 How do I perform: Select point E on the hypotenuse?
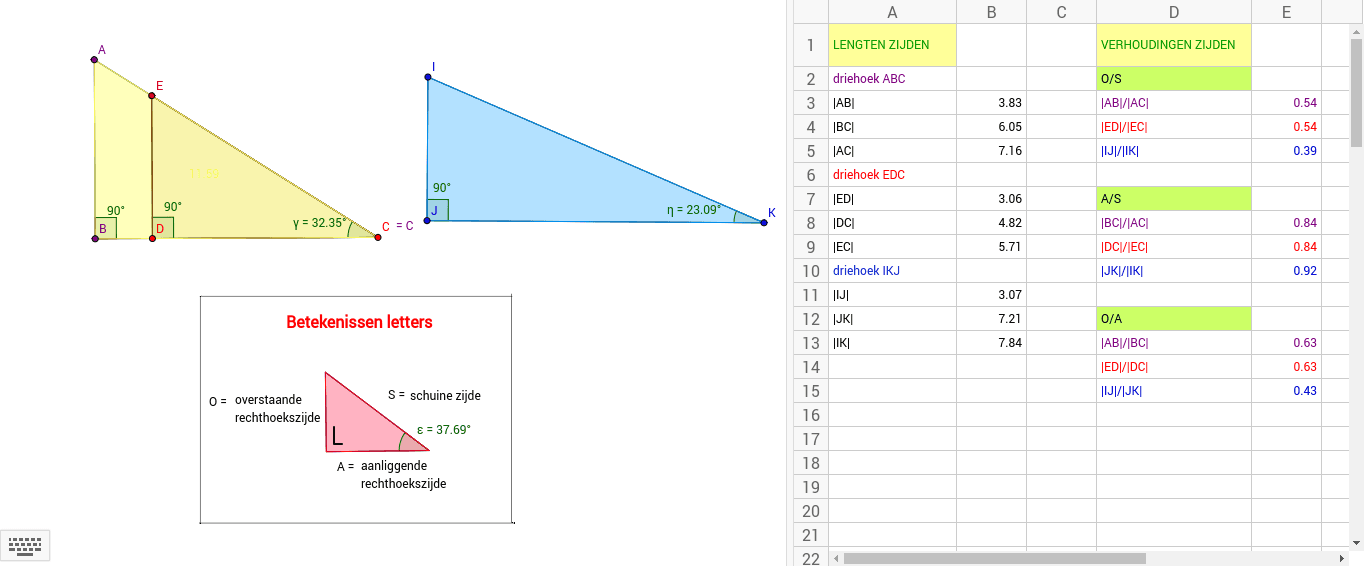[152, 96]
